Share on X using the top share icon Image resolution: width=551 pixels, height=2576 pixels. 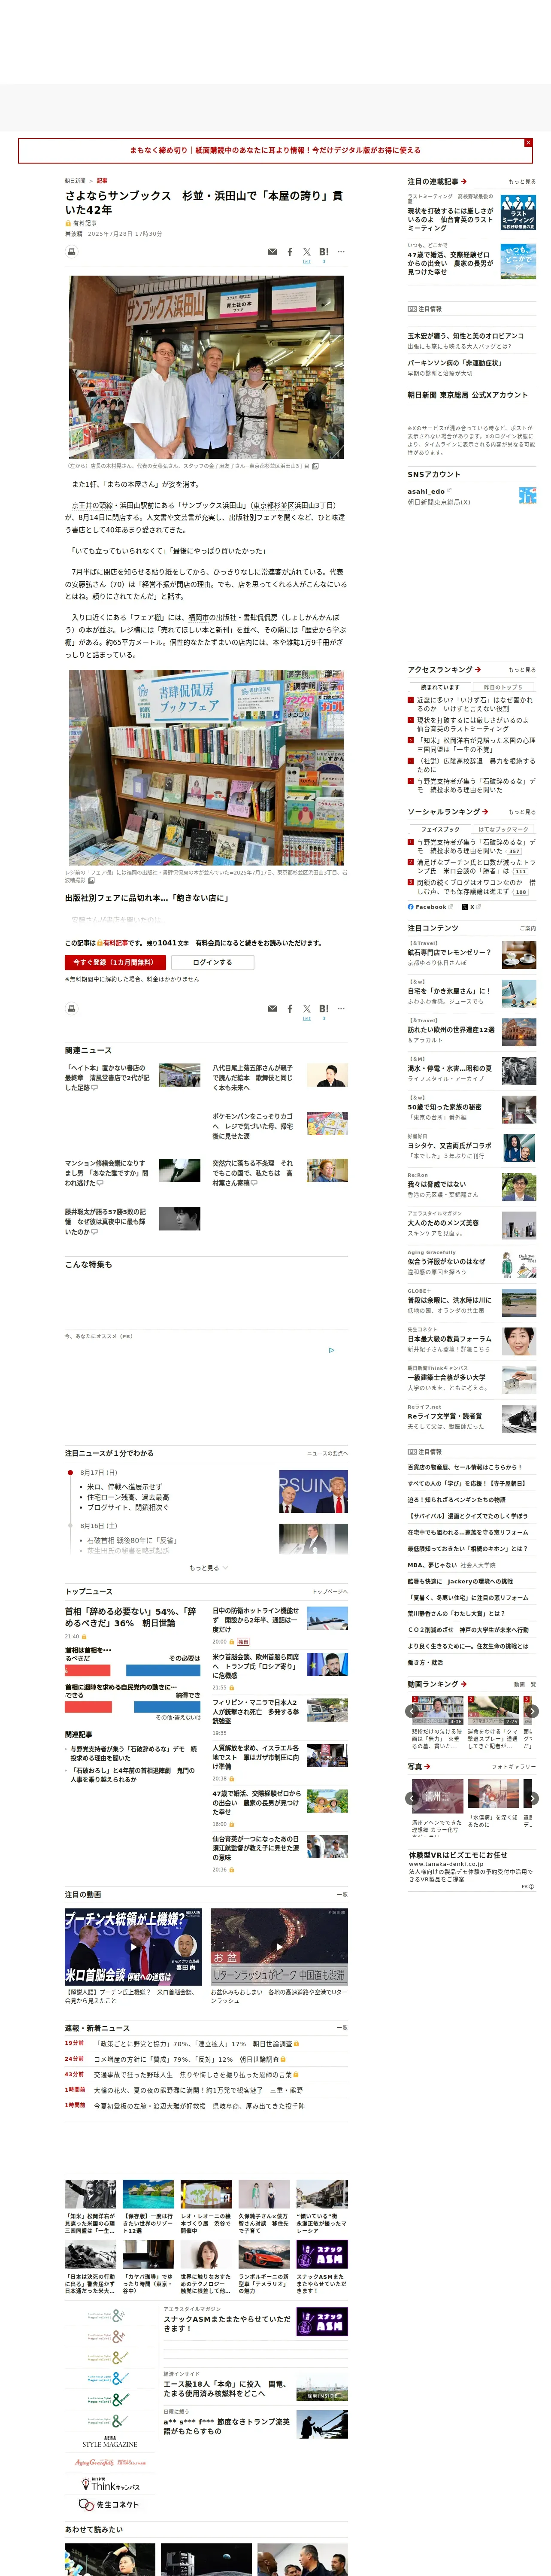(307, 252)
